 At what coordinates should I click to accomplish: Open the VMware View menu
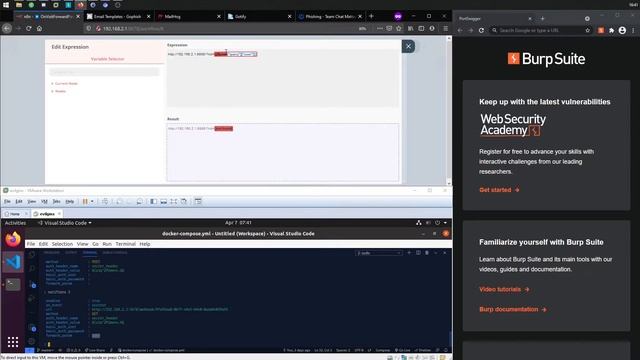click(31, 202)
